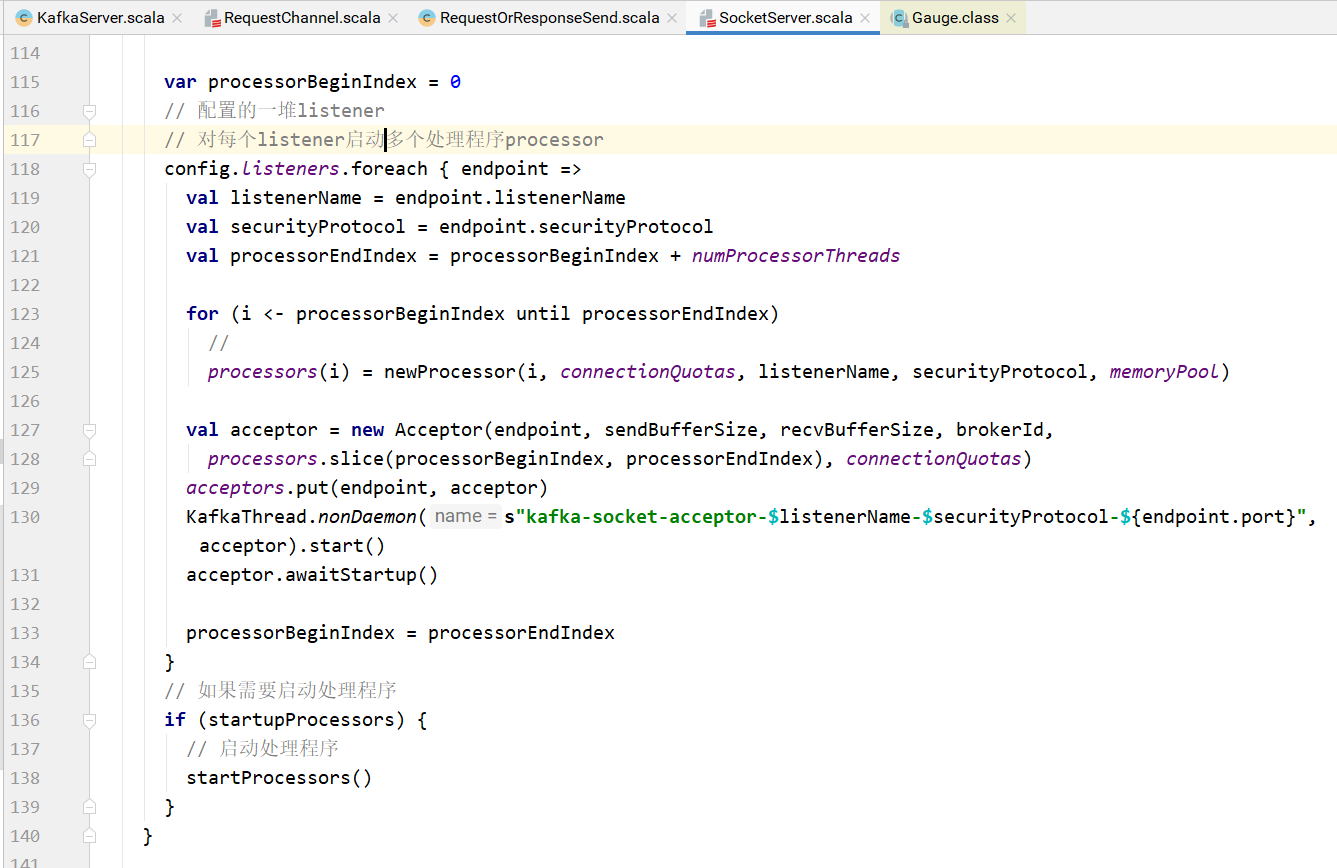Image resolution: width=1337 pixels, height=868 pixels.
Task: Click 'endpoint.listenerName' on line 119
Action: pos(510,198)
